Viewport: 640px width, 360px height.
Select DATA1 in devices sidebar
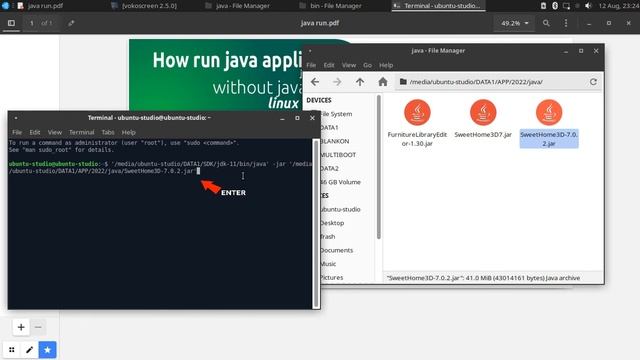point(329,128)
